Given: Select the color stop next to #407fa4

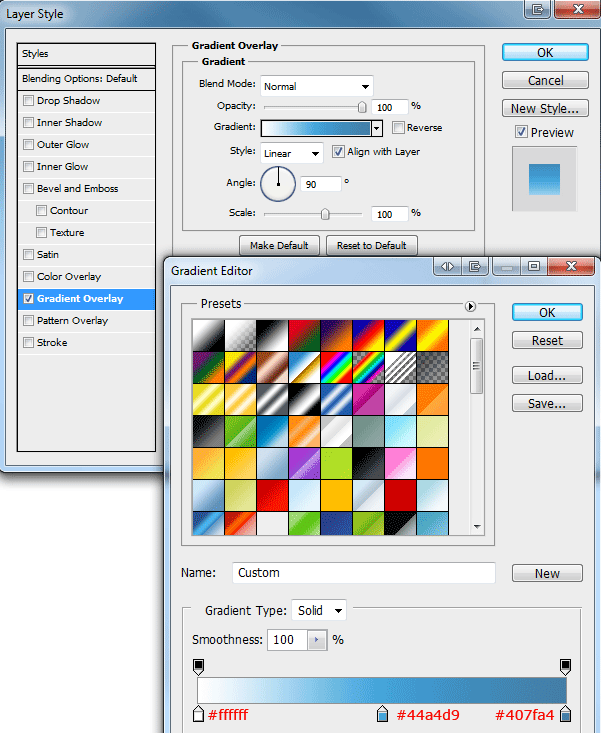Looking at the screenshot, I should (565, 714).
